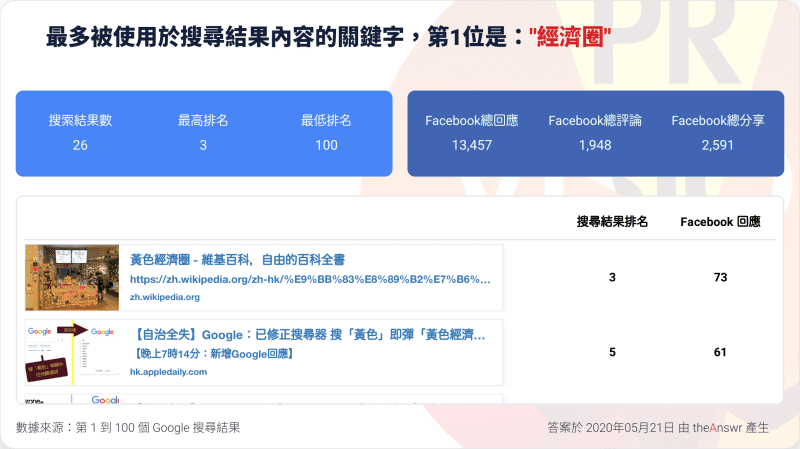This screenshot has height=449, width=800.
Task: Click the total comments value 1,948
Action: coord(595,145)
